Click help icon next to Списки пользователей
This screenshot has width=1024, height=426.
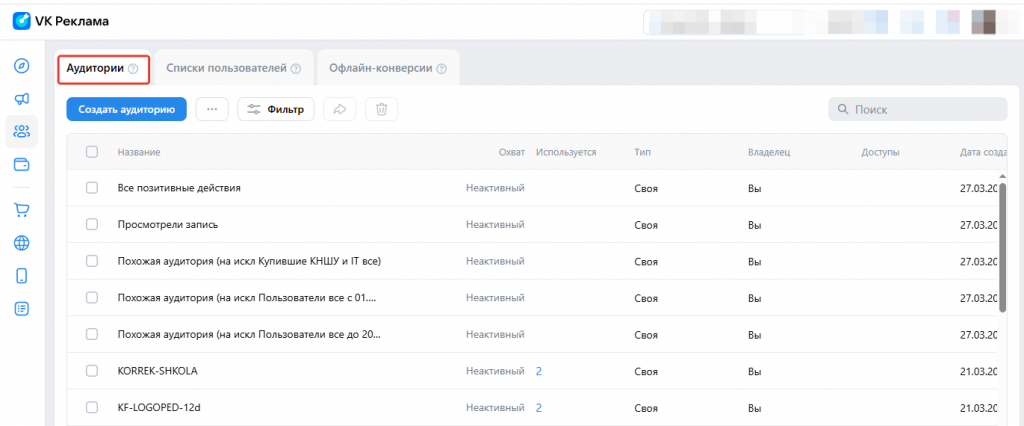point(296,69)
